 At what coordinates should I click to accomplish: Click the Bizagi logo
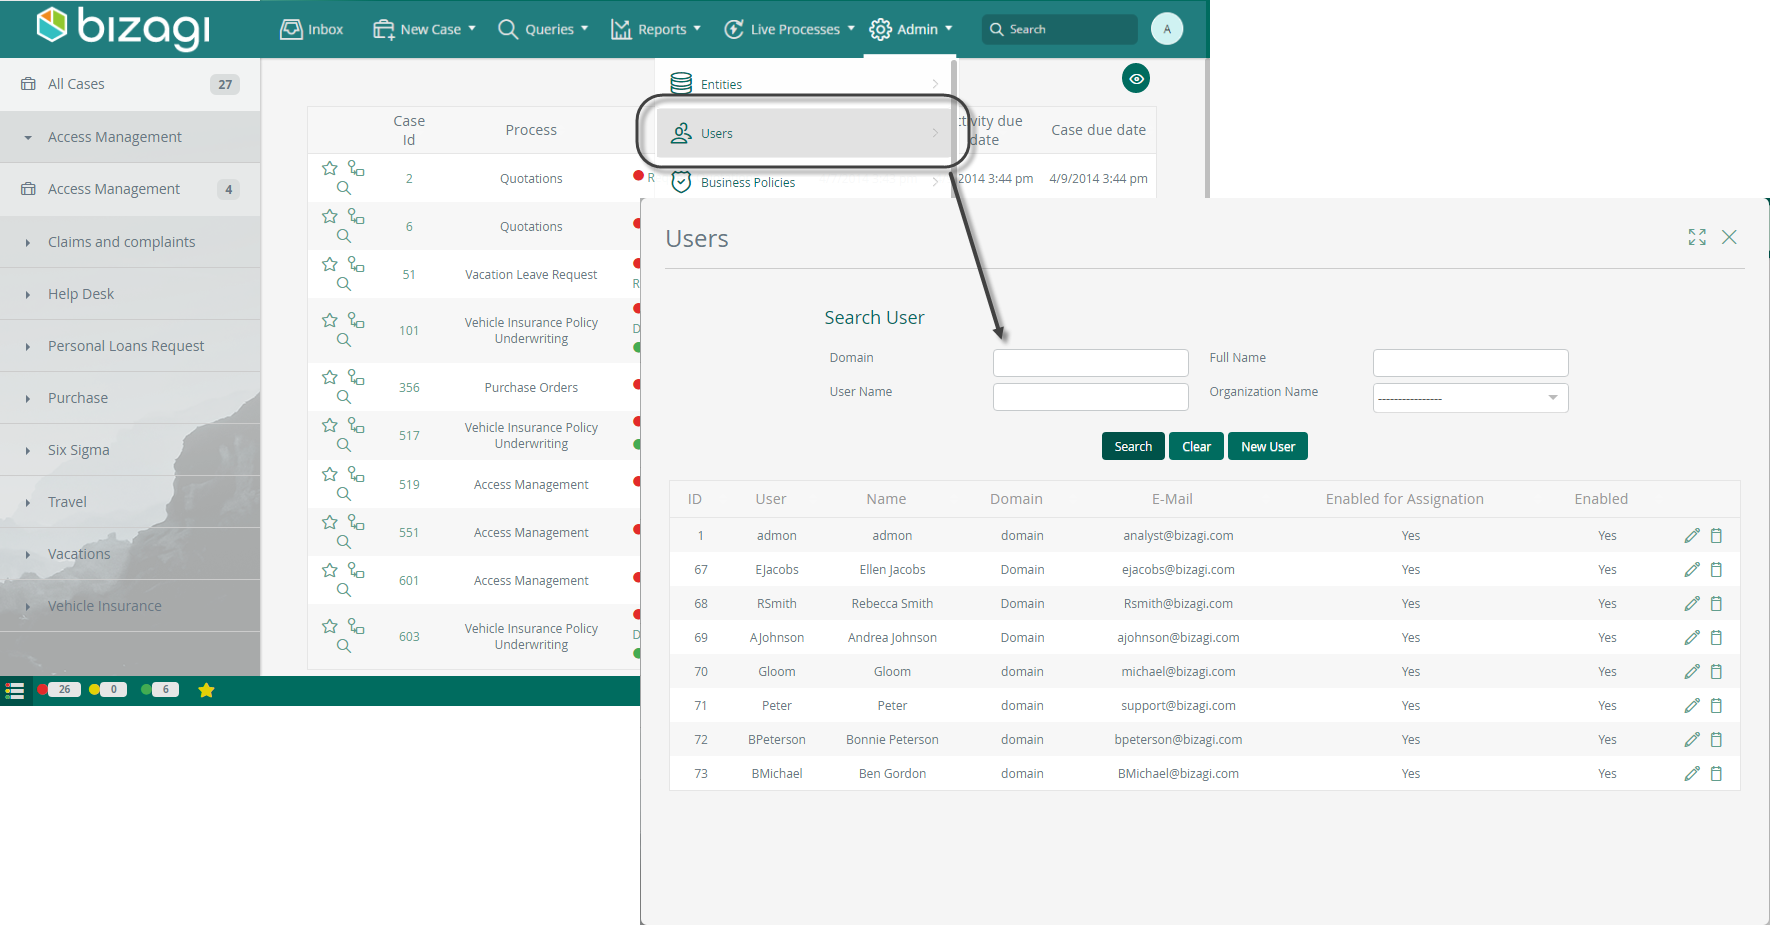coord(123,28)
